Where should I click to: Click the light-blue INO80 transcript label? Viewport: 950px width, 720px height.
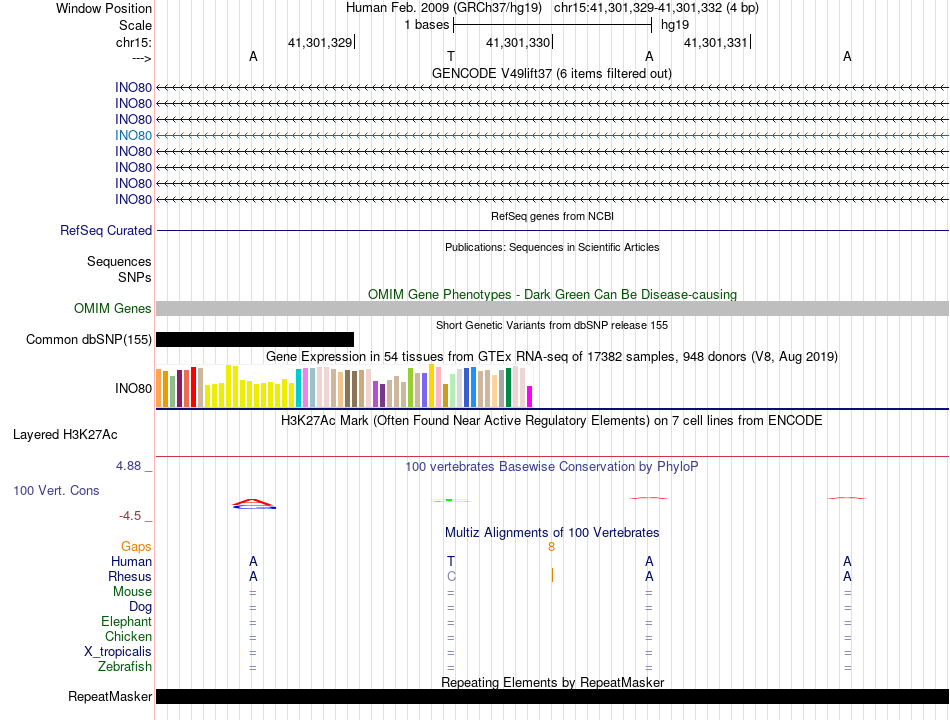tap(133, 136)
